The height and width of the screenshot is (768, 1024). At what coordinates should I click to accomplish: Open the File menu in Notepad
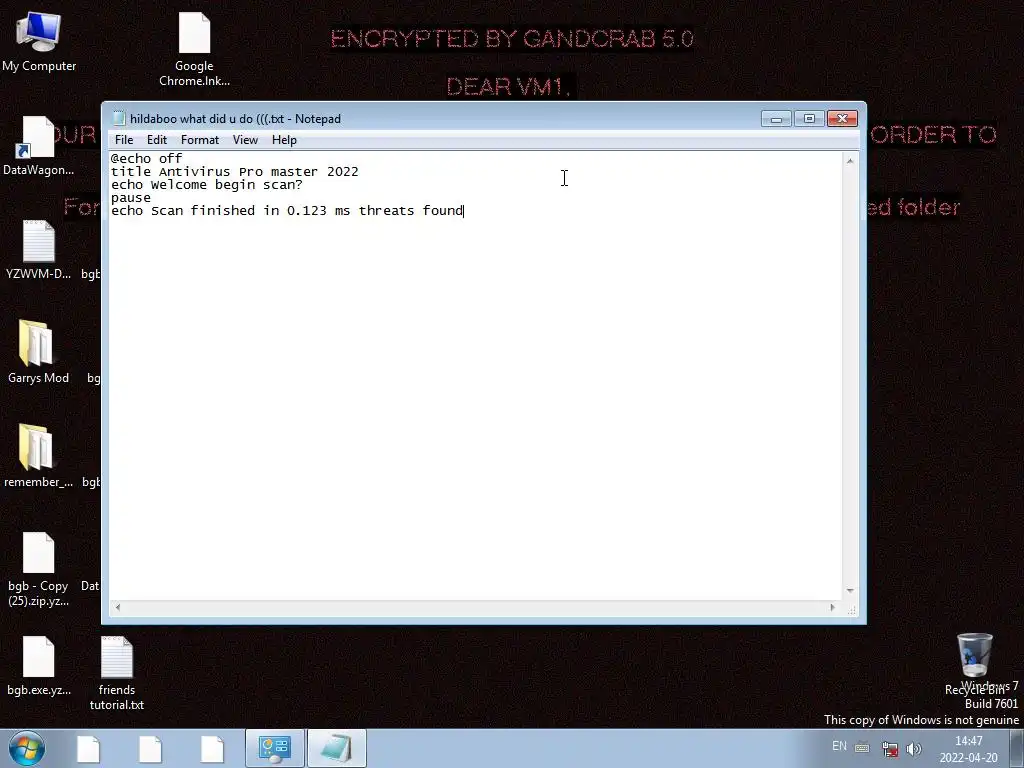point(123,140)
